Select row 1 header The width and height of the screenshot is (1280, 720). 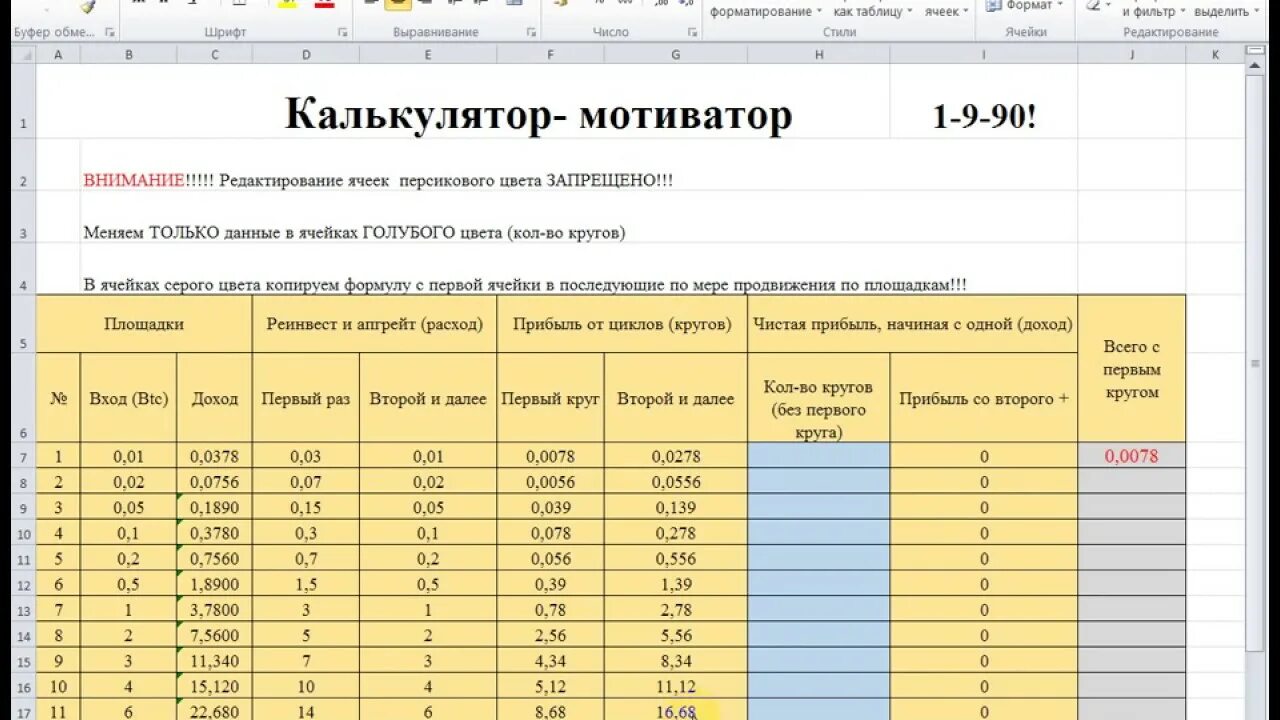pos(24,102)
